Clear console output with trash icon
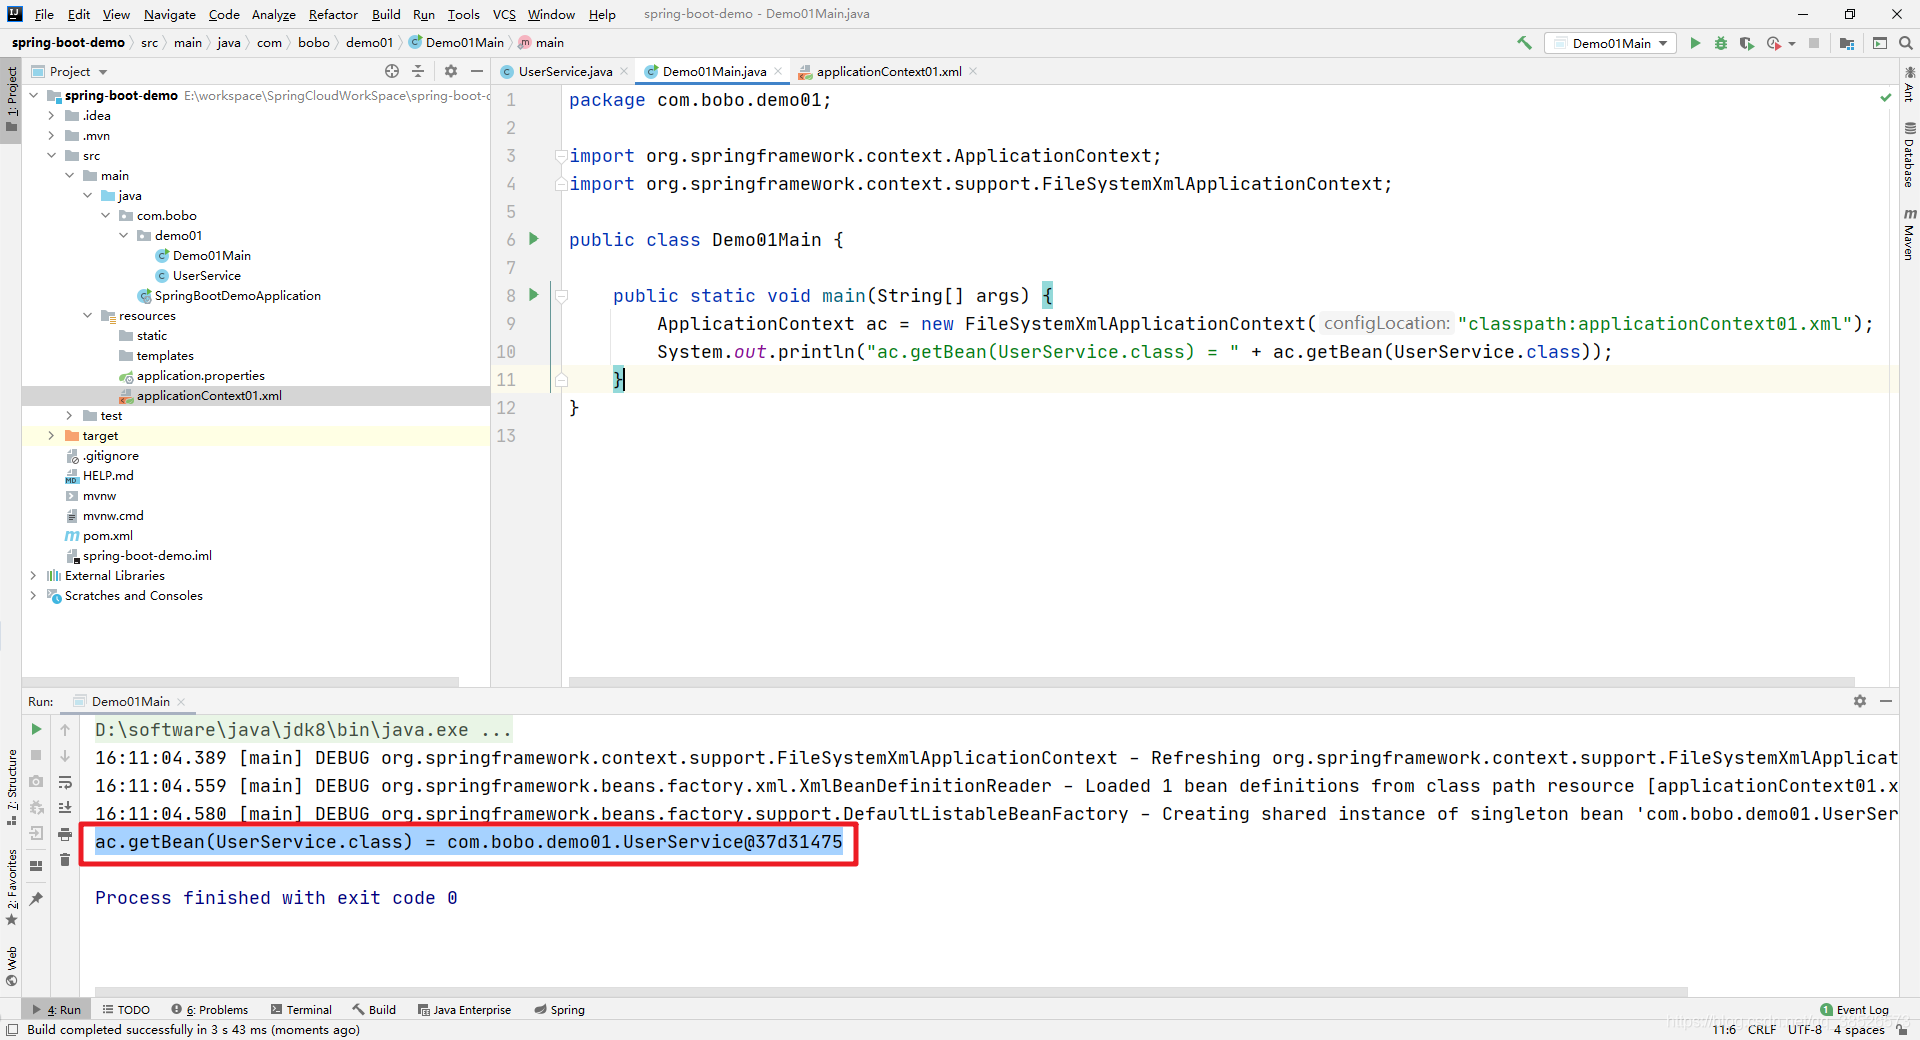Screen dimensions: 1920x1040 pyautogui.click(x=65, y=860)
